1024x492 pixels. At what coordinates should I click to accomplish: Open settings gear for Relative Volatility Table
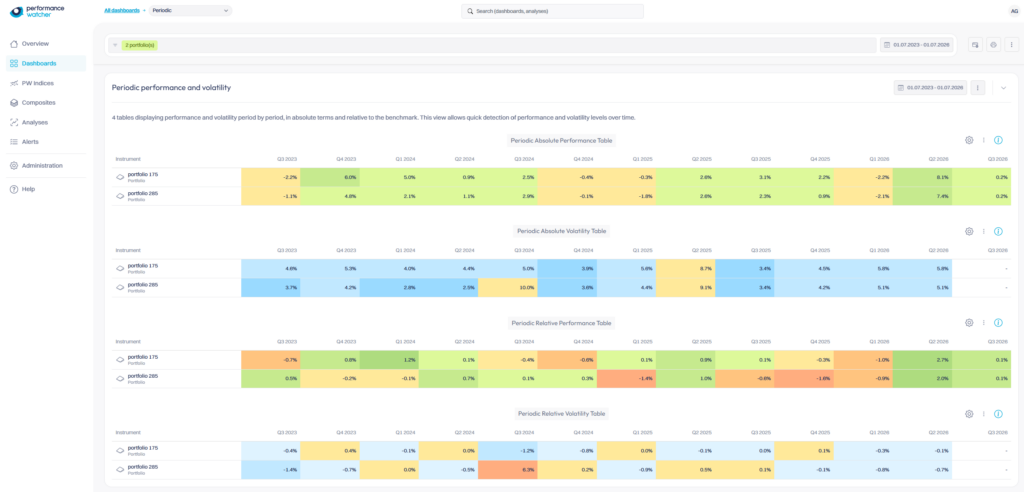(969, 414)
